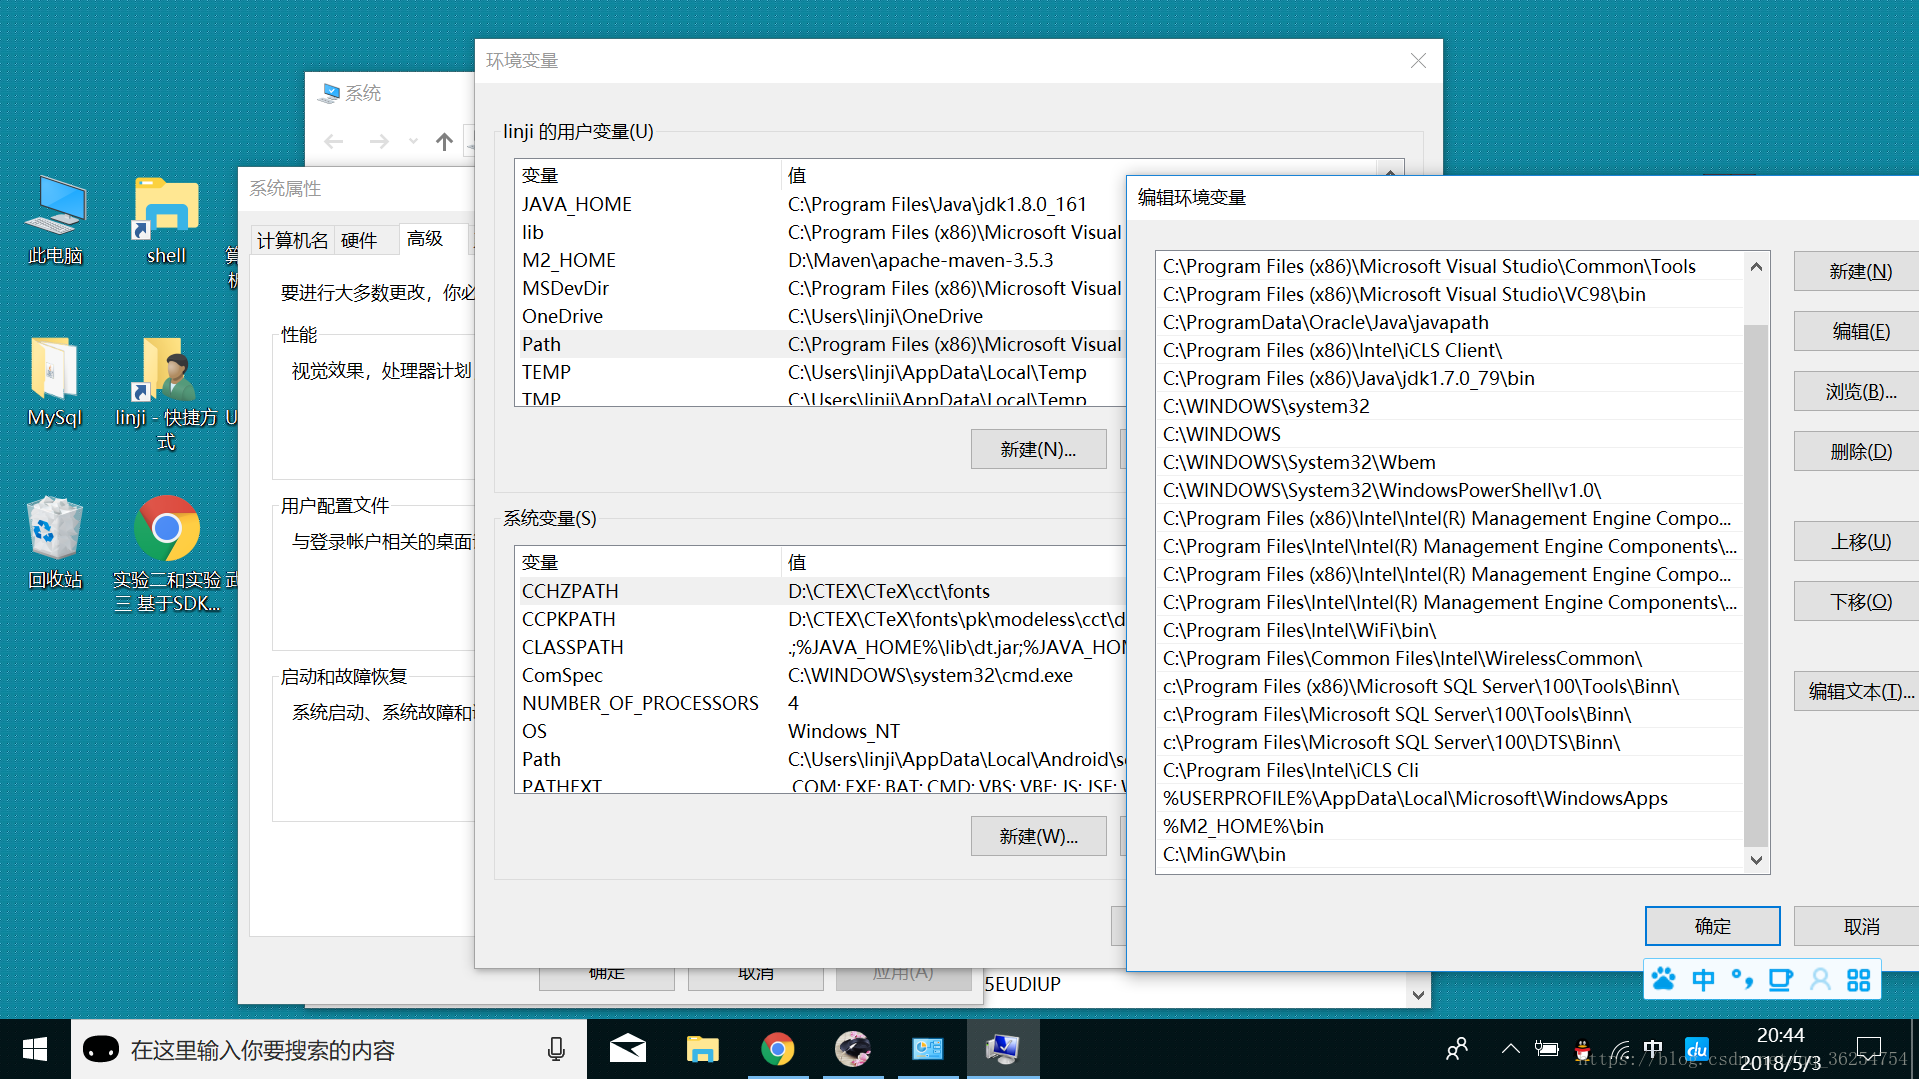Image resolution: width=1919 pixels, height=1079 pixels.
Task: Click IME user account icon
Action: tap(1820, 979)
